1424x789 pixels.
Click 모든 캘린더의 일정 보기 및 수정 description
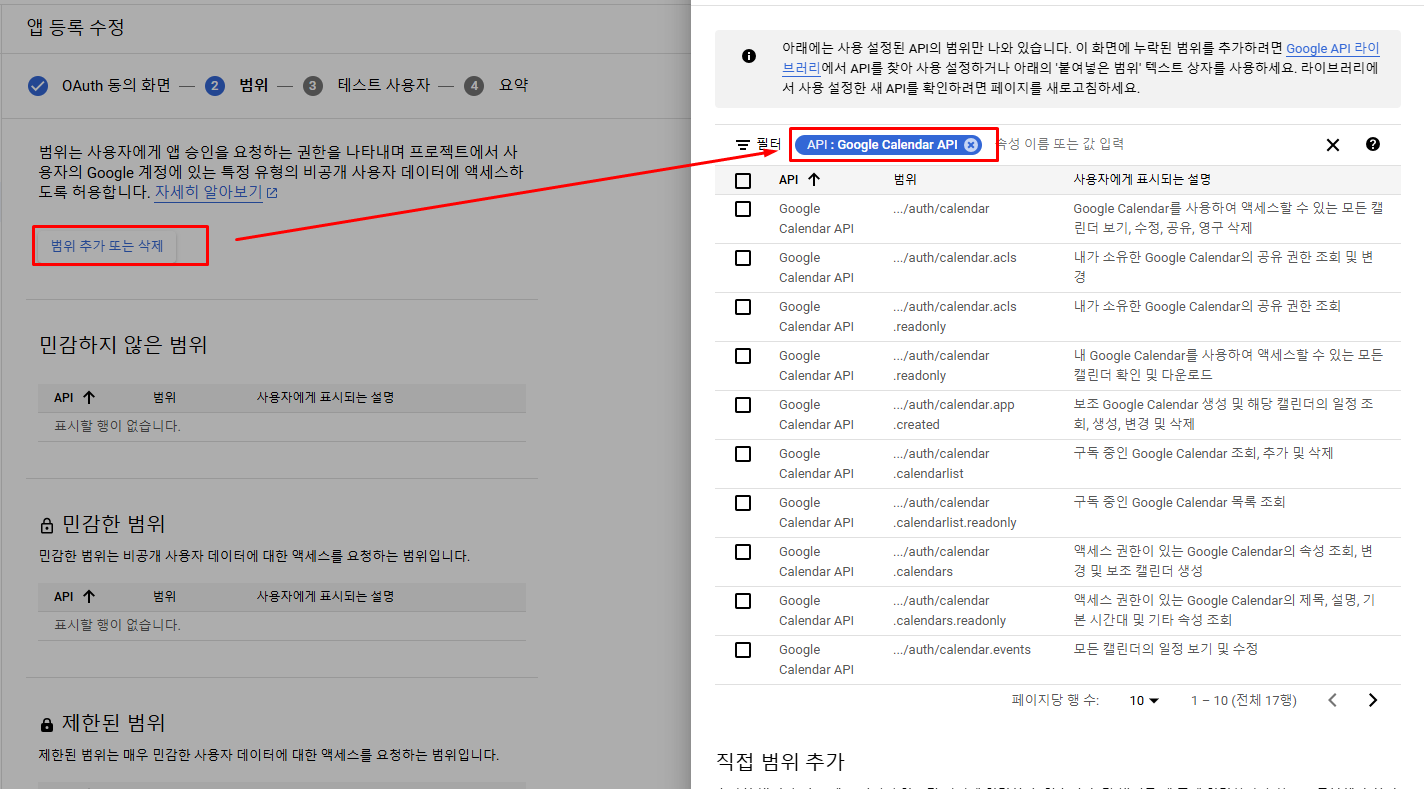tap(1165, 650)
